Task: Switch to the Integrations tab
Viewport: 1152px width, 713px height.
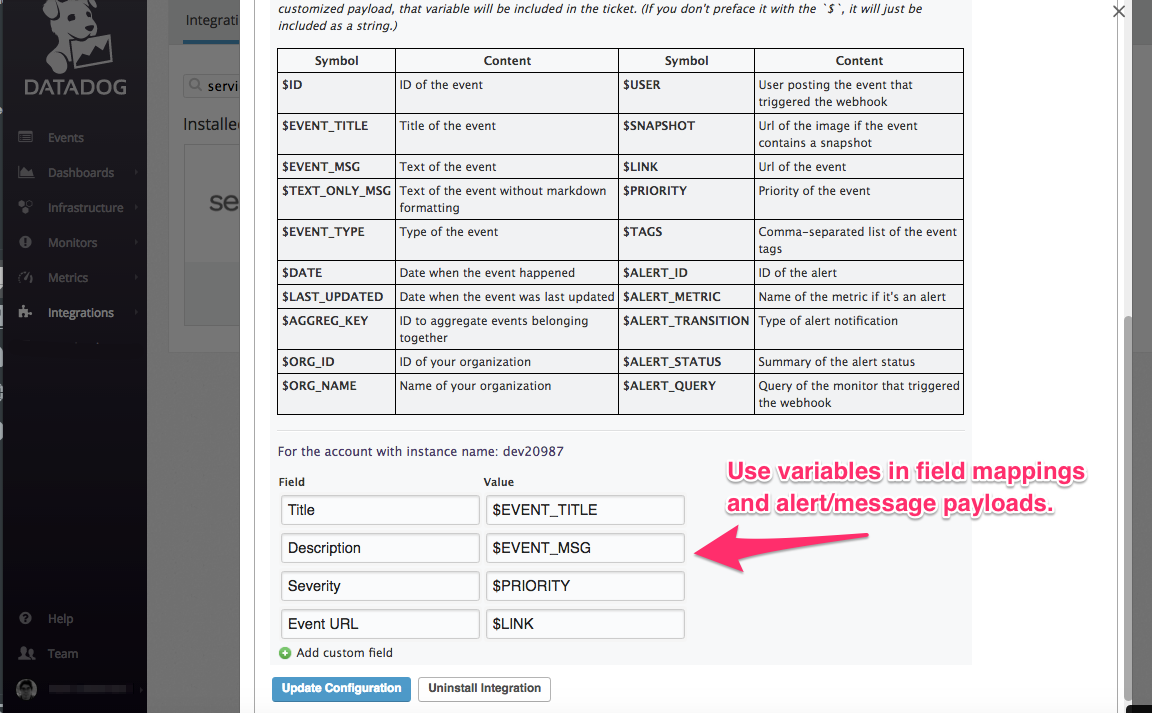Action: tap(212, 20)
